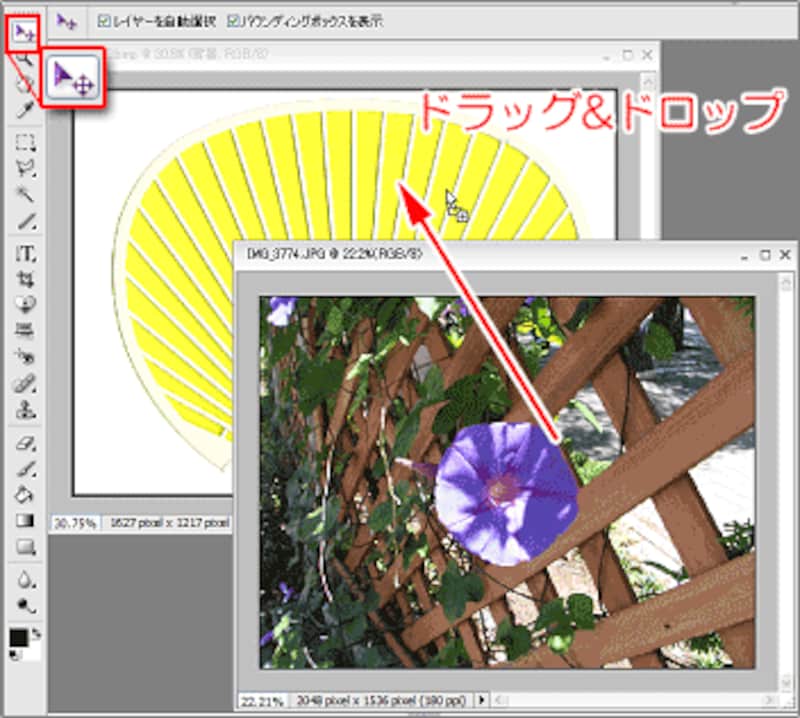Toggle the レイヤーを自動選択 checkbox
The image size is (800, 718).
105,20
